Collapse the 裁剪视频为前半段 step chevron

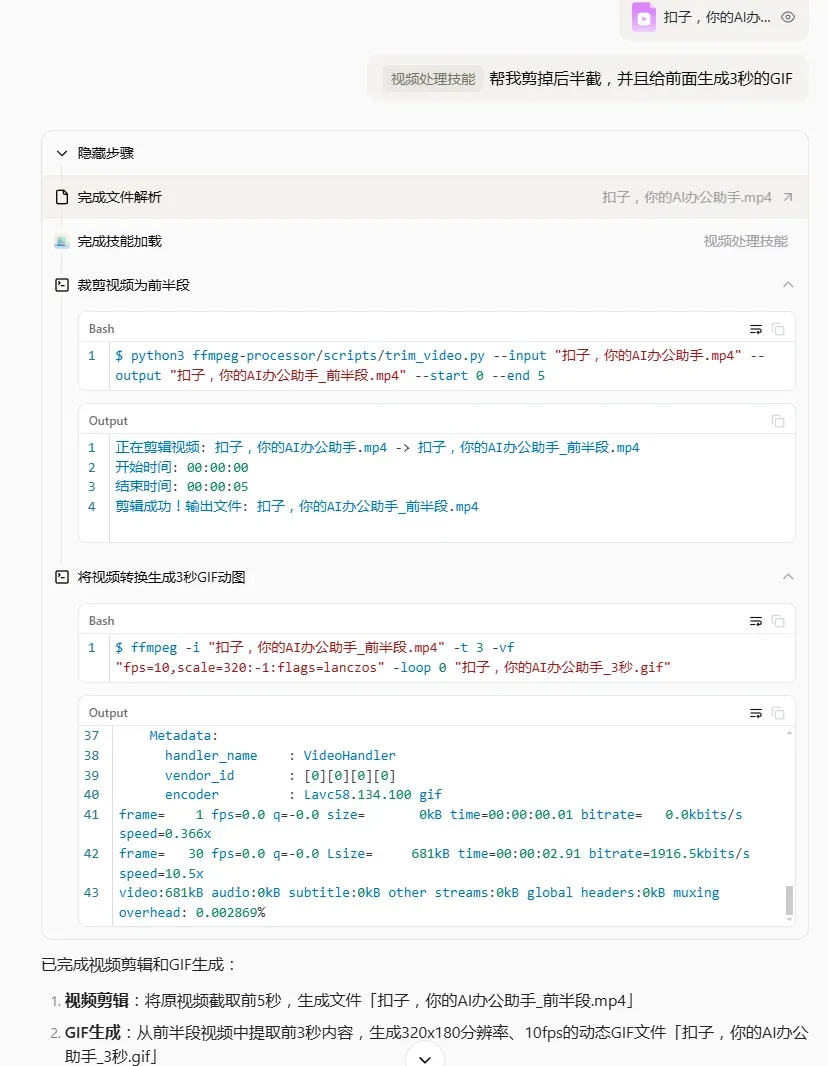[x=788, y=285]
